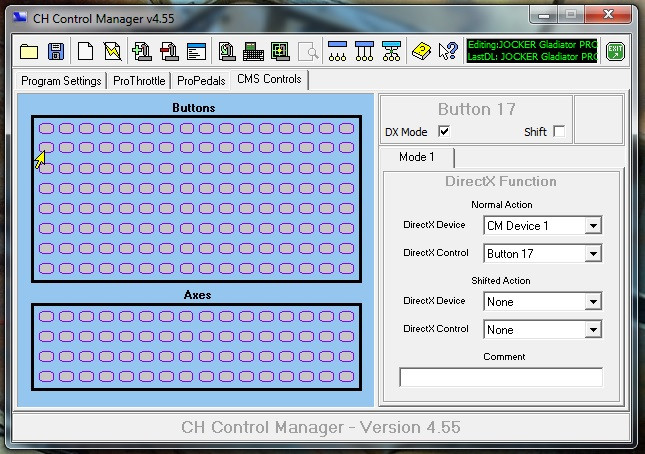645x454 pixels.
Task: Select the first button in Axes grid
Action: click(45, 316)
